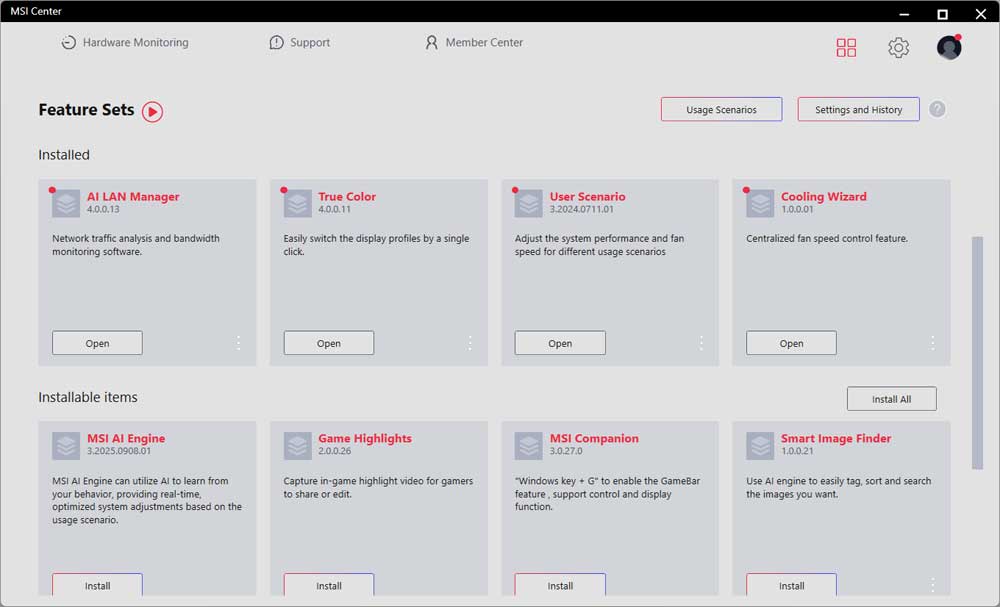Expand True Color three-dot options
The width and height of the screenshot is (1000, 607).
click(470, 343)
